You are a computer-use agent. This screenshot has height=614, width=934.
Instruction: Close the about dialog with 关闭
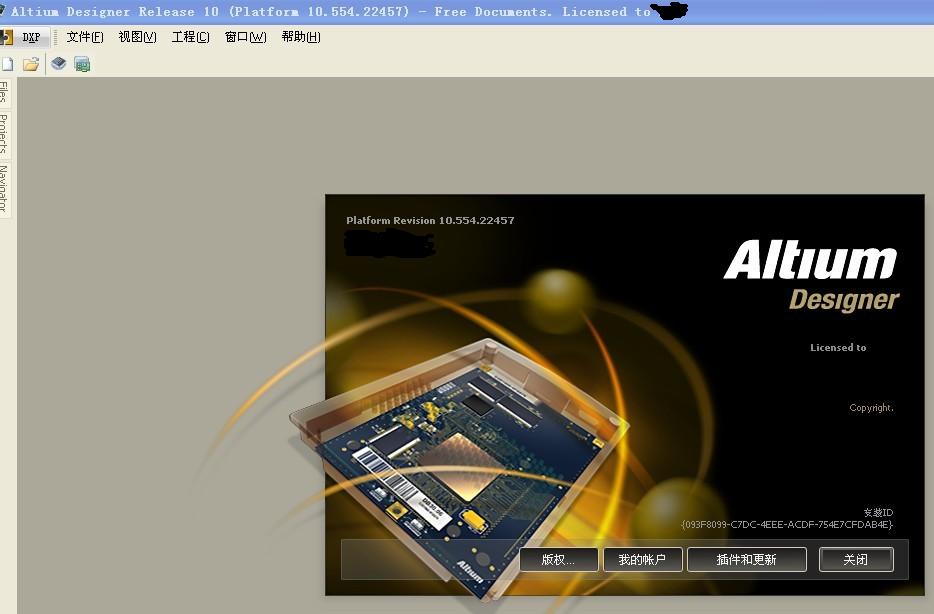pyautogui.click(x=856, y=560)
